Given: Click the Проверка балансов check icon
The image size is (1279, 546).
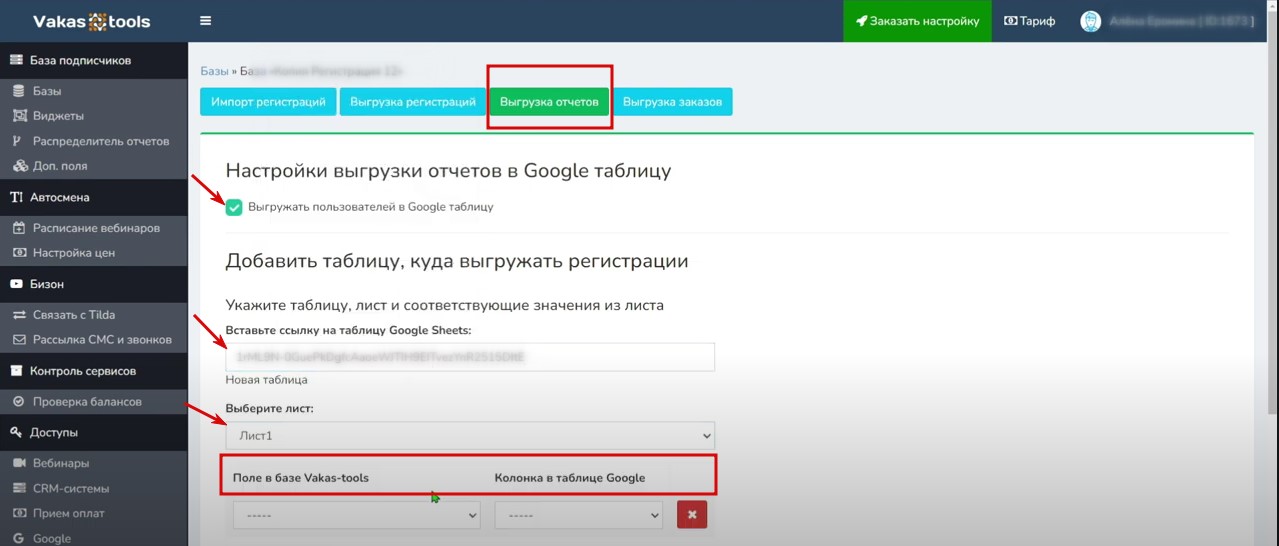Looking at the screenshot, I should point(18,402).
